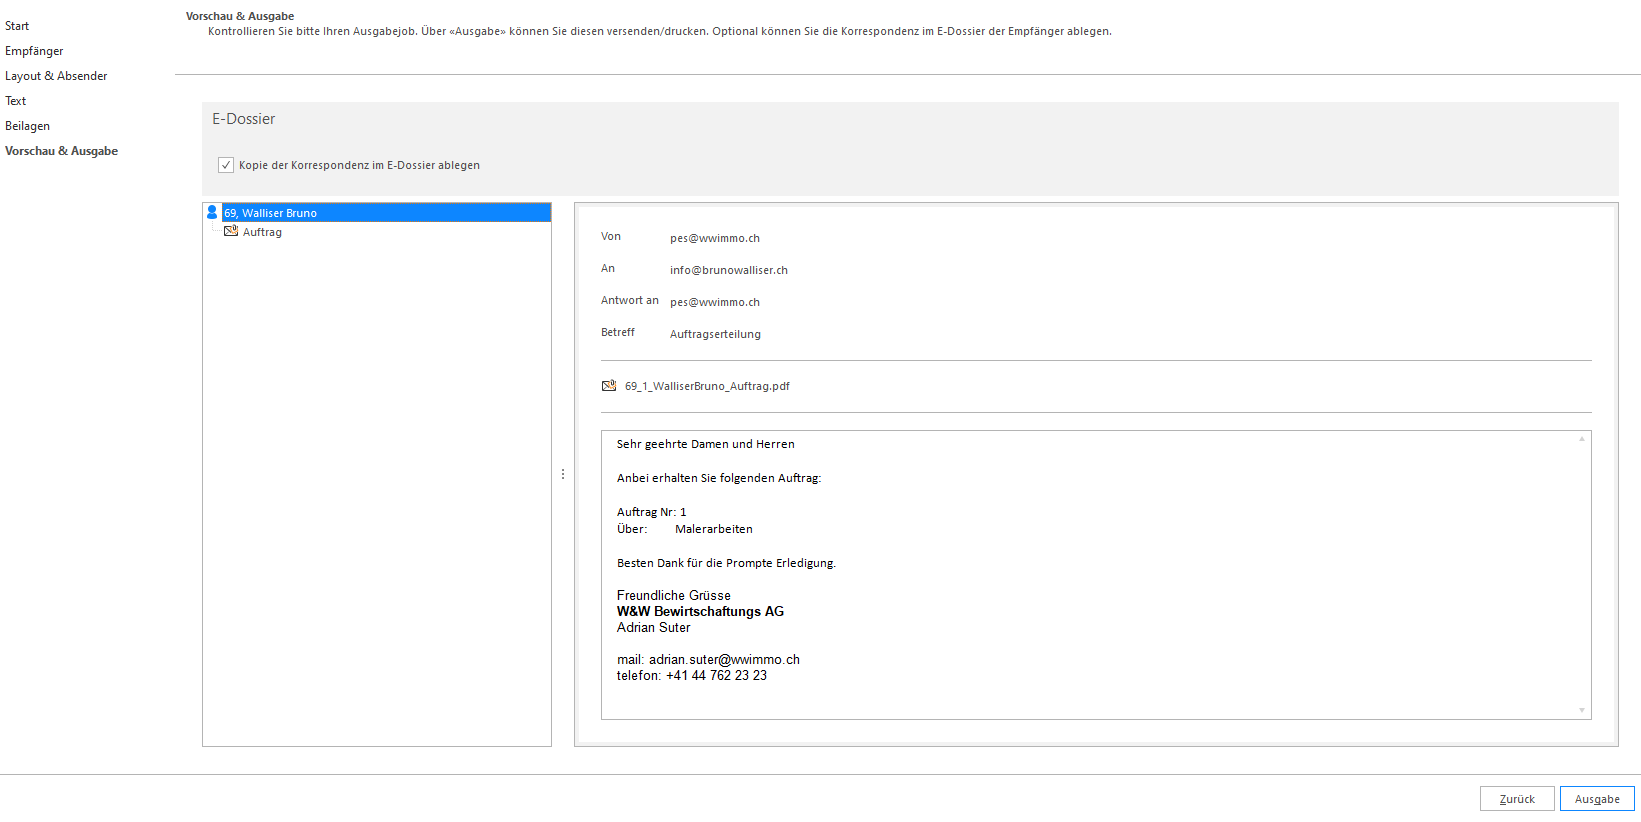
Task: Click bold 'W&W Bewirtschaftungs AG' signature line
Action: pos(700,611)
